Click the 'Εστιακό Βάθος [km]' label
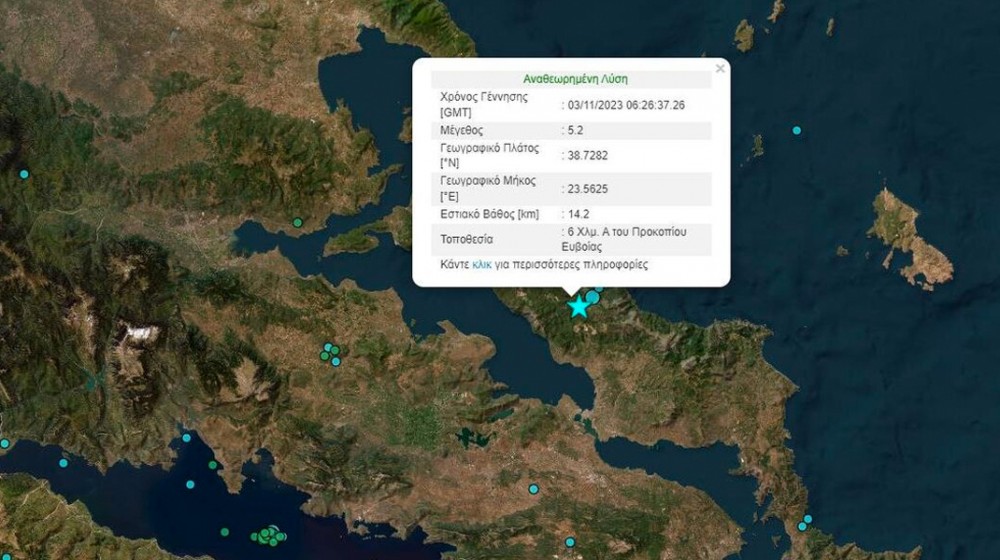 click(489, 214)
